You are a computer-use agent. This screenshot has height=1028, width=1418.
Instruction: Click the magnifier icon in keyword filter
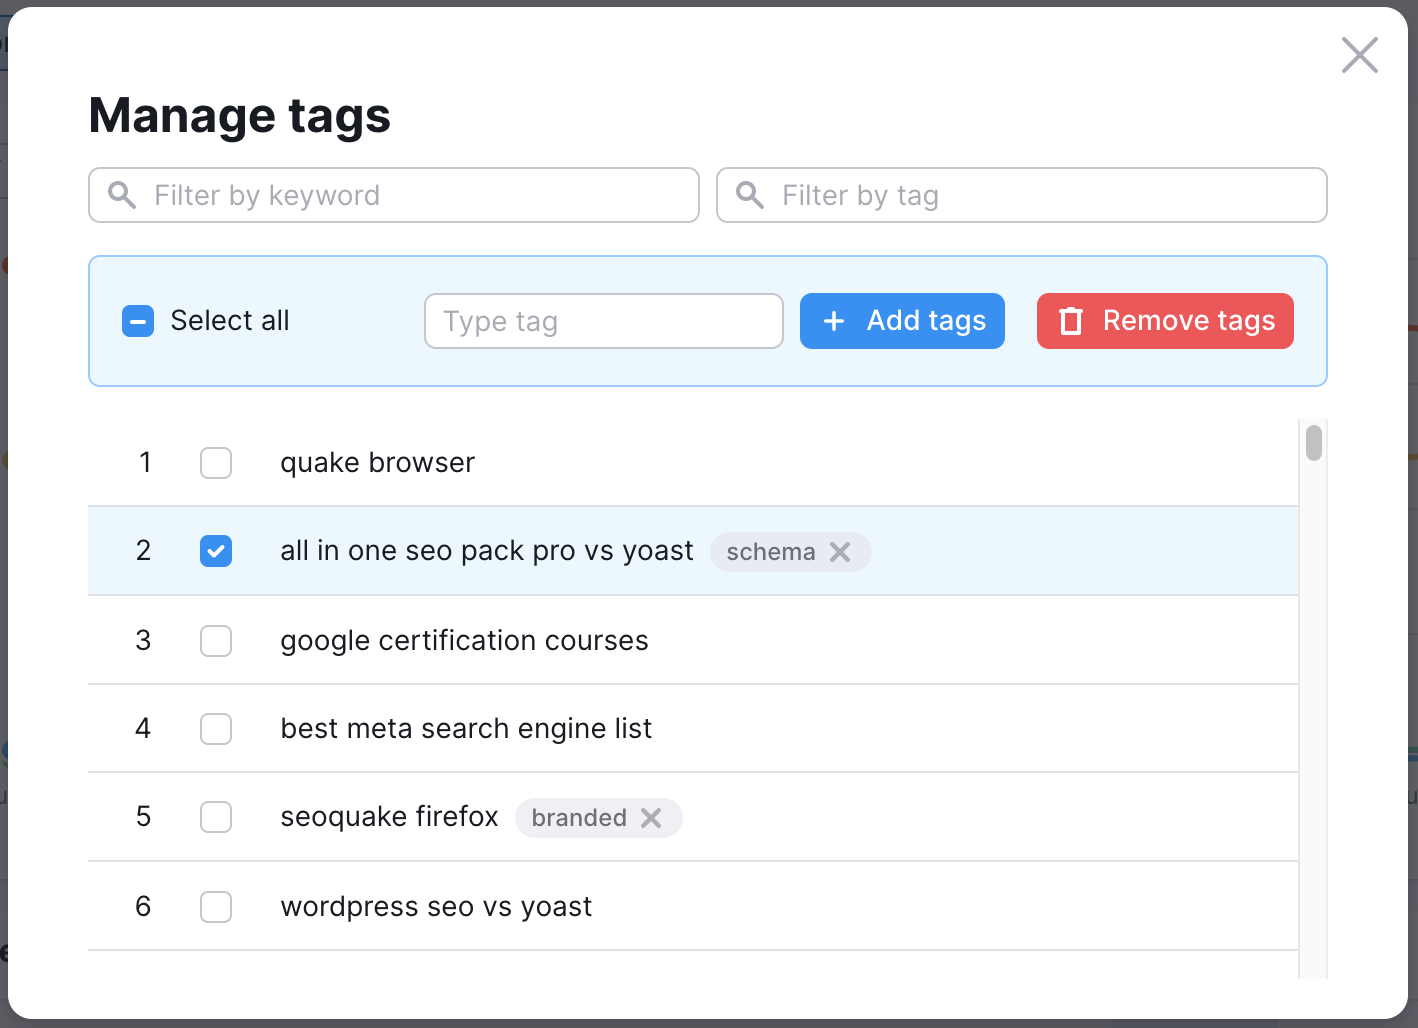click(x=121, y=195)
